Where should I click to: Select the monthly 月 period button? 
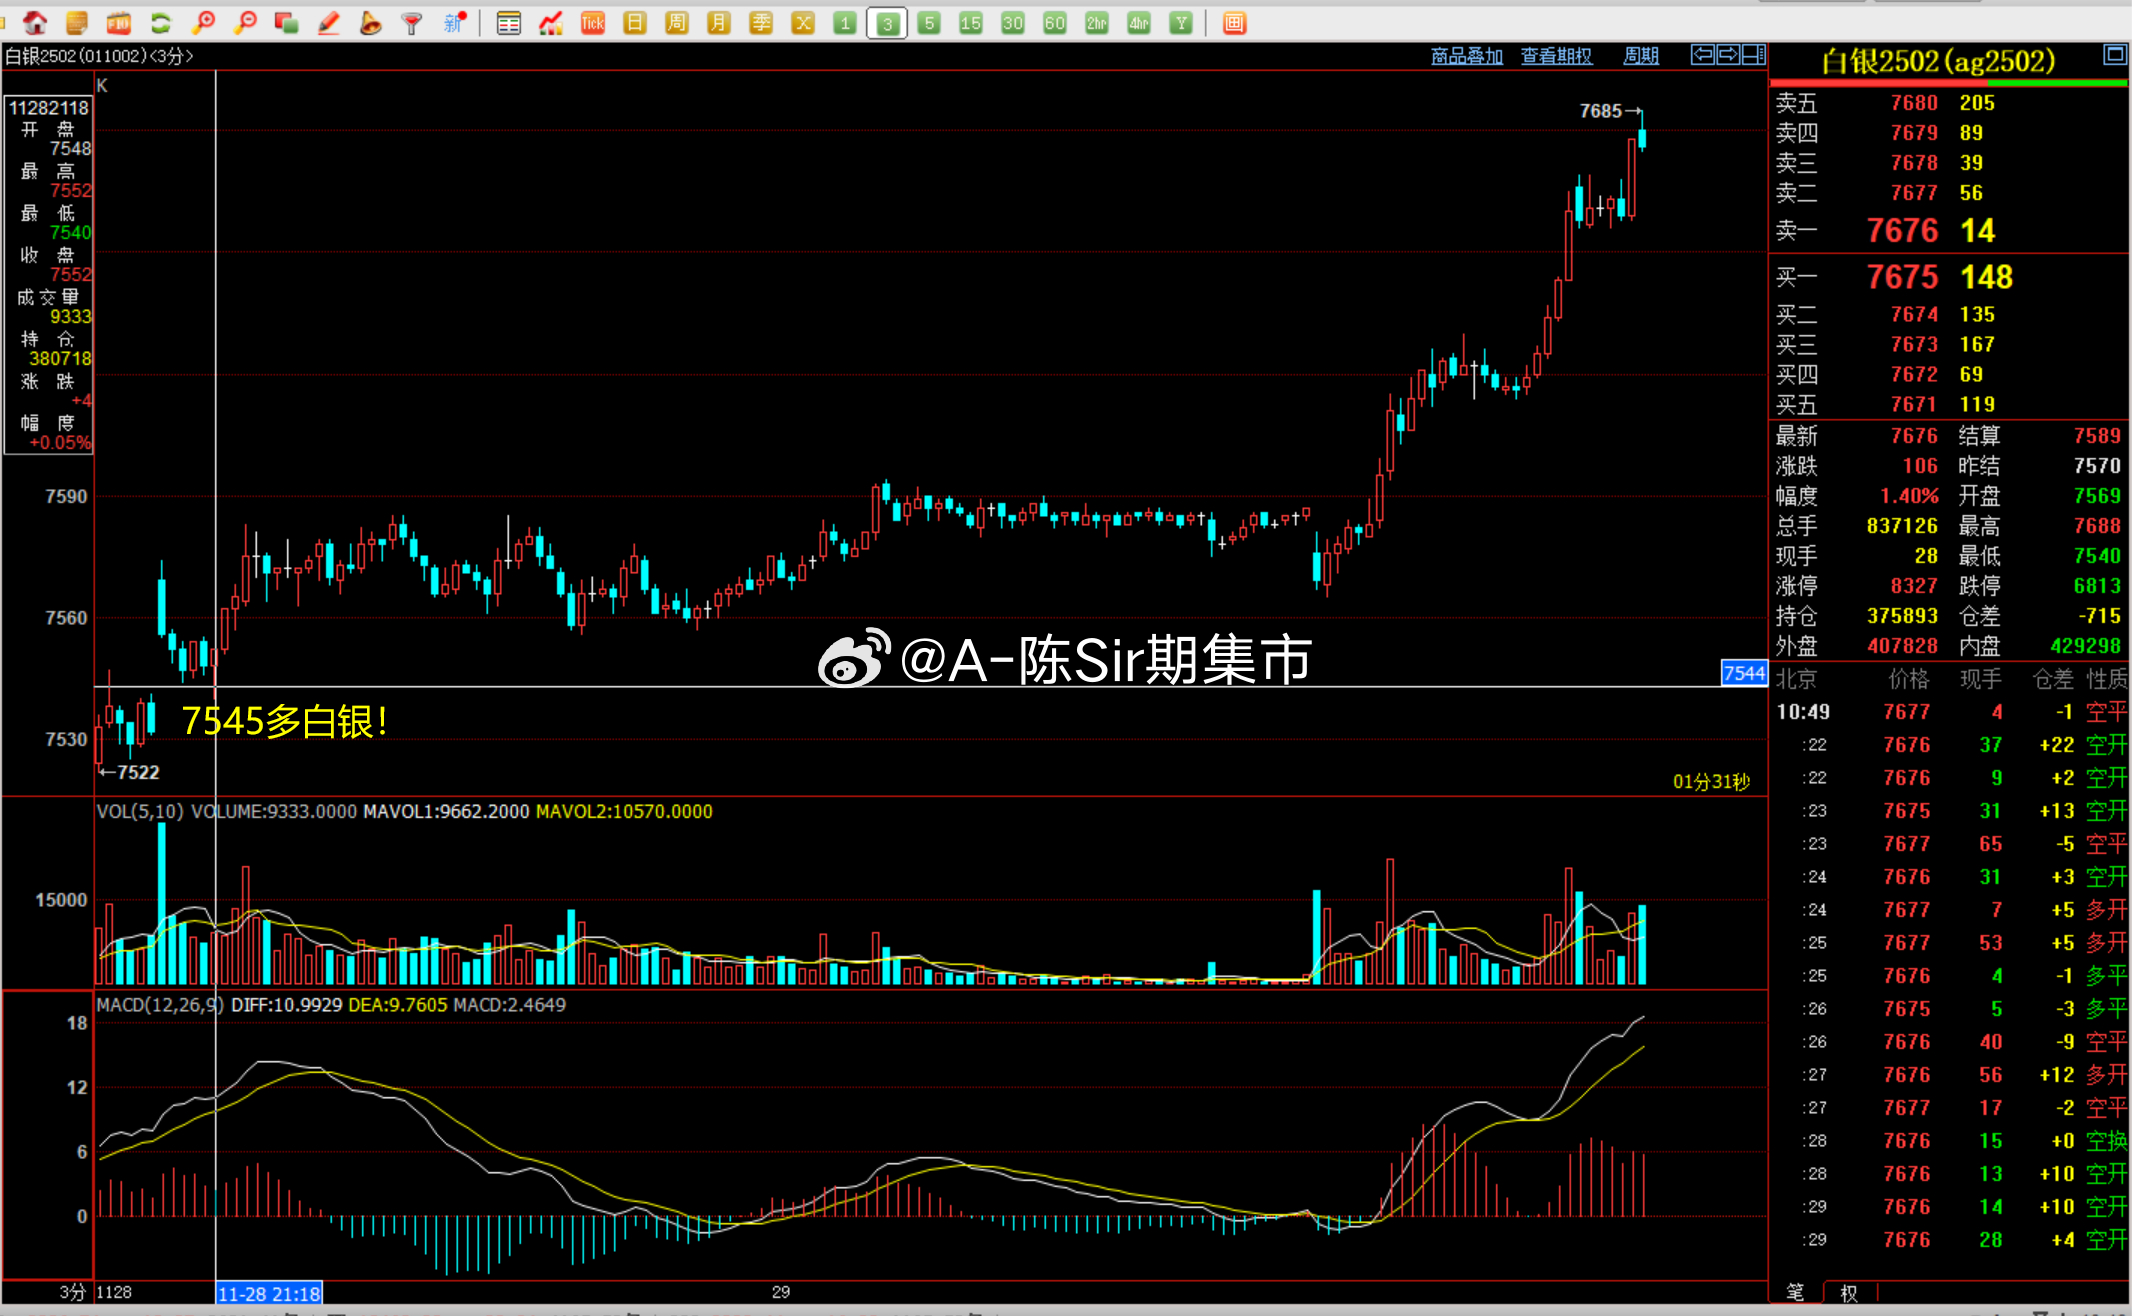tap(719, 23)
